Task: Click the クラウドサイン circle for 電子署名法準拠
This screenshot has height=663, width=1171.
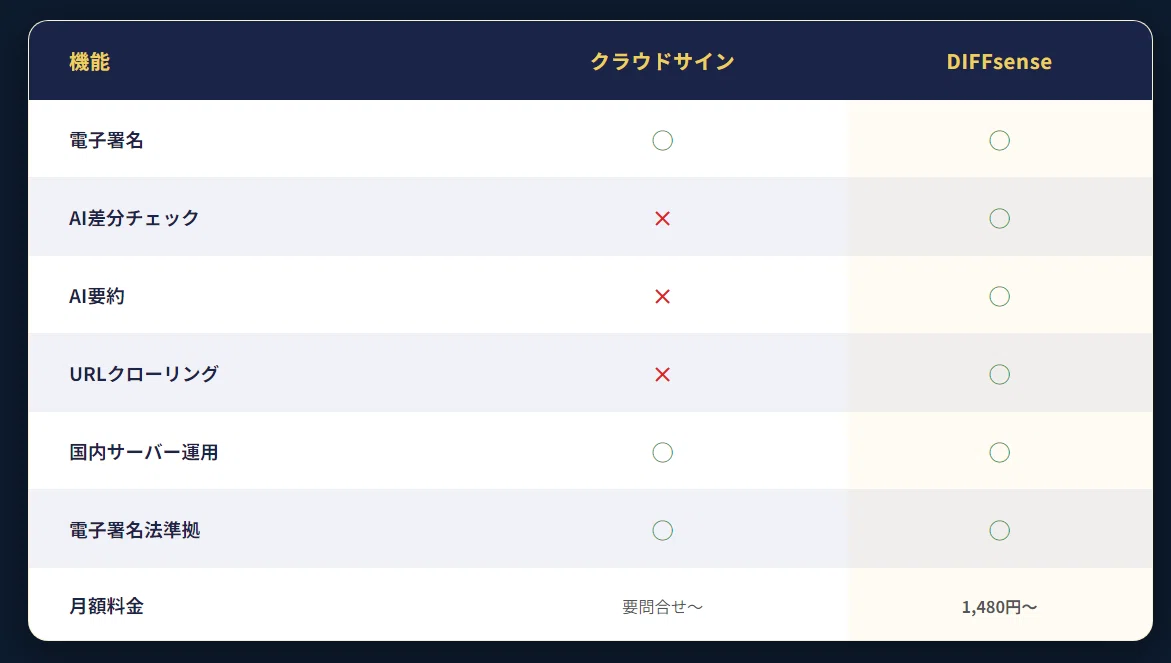Action: (x=662, y=530)
